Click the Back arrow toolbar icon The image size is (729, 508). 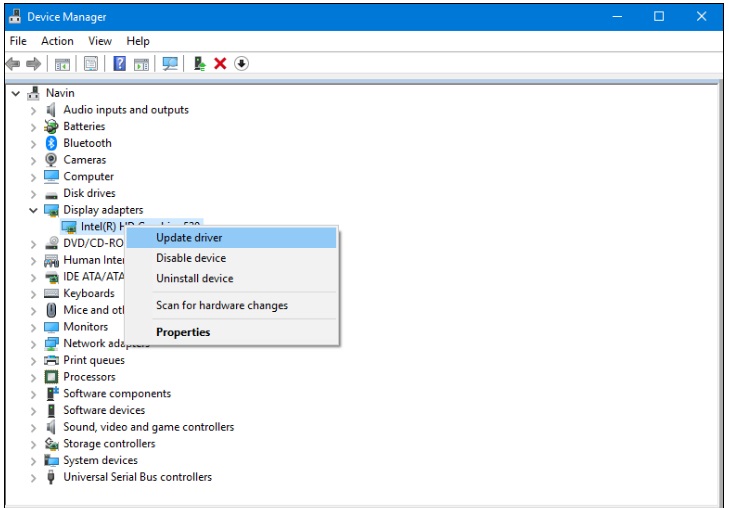click(x=13, y=64)
